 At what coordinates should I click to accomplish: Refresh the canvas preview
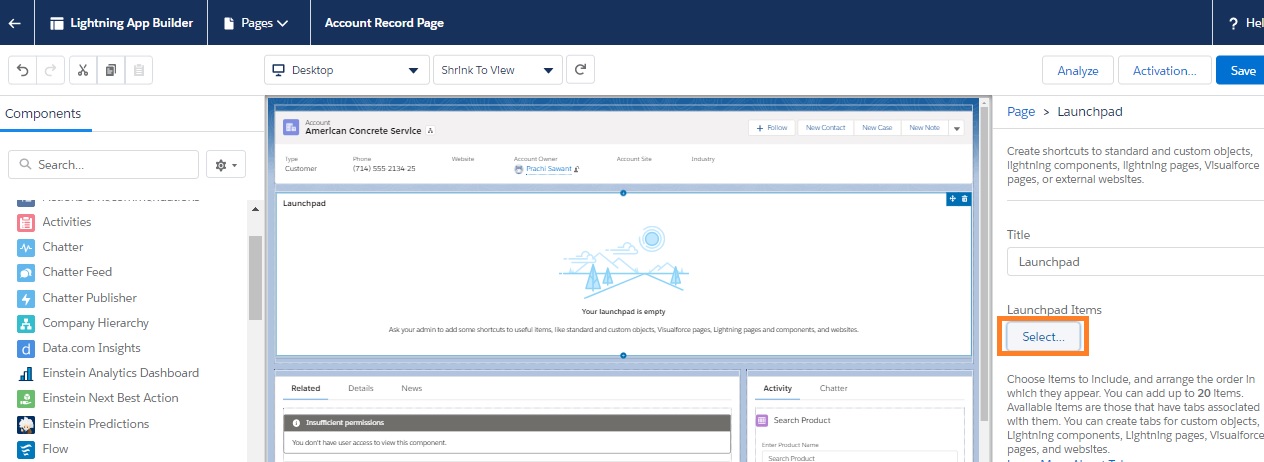[x=581, y=70]
